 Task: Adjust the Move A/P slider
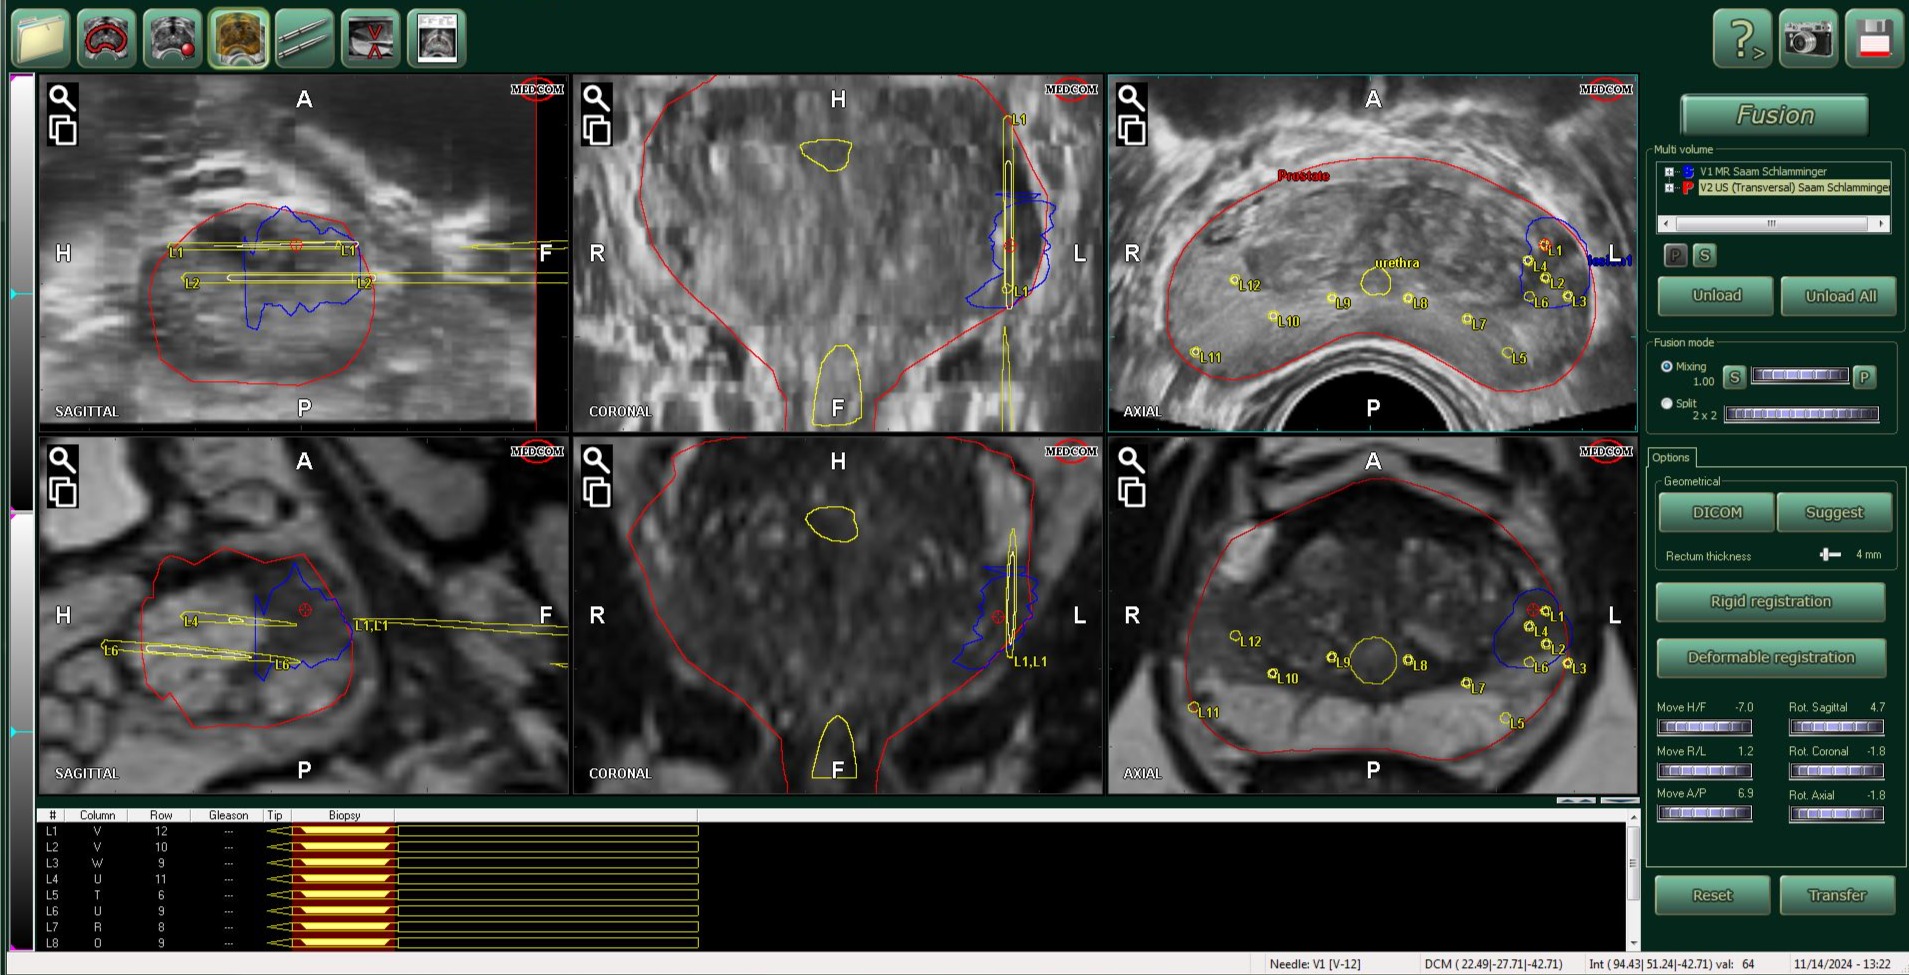pos(1705,814)
